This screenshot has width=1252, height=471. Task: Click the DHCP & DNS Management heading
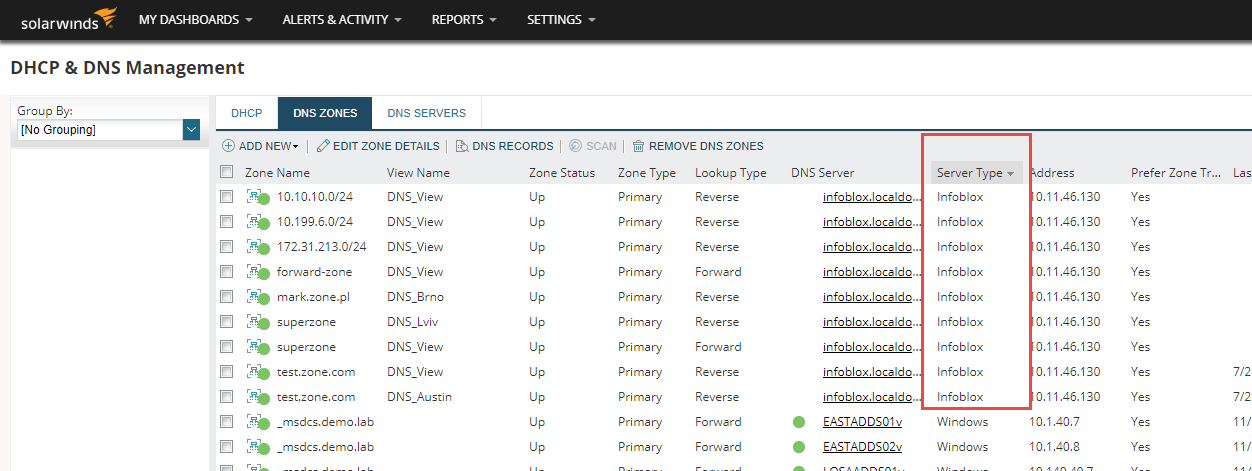pyautogui.click(x=127, y=68)
